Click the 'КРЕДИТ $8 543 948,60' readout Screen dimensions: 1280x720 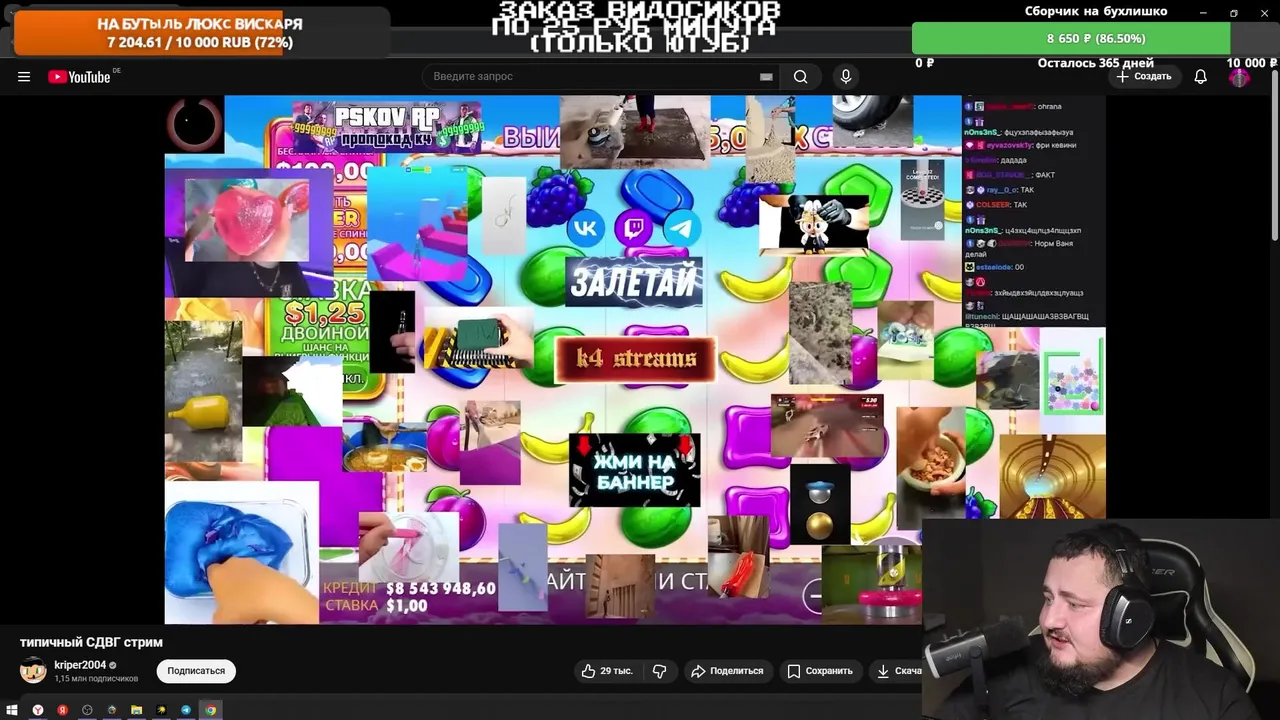click(x=409, y=589)
